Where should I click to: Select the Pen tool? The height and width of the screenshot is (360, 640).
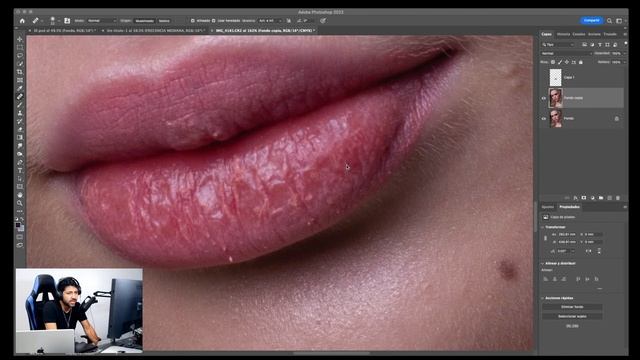click(x=20, y=162)
